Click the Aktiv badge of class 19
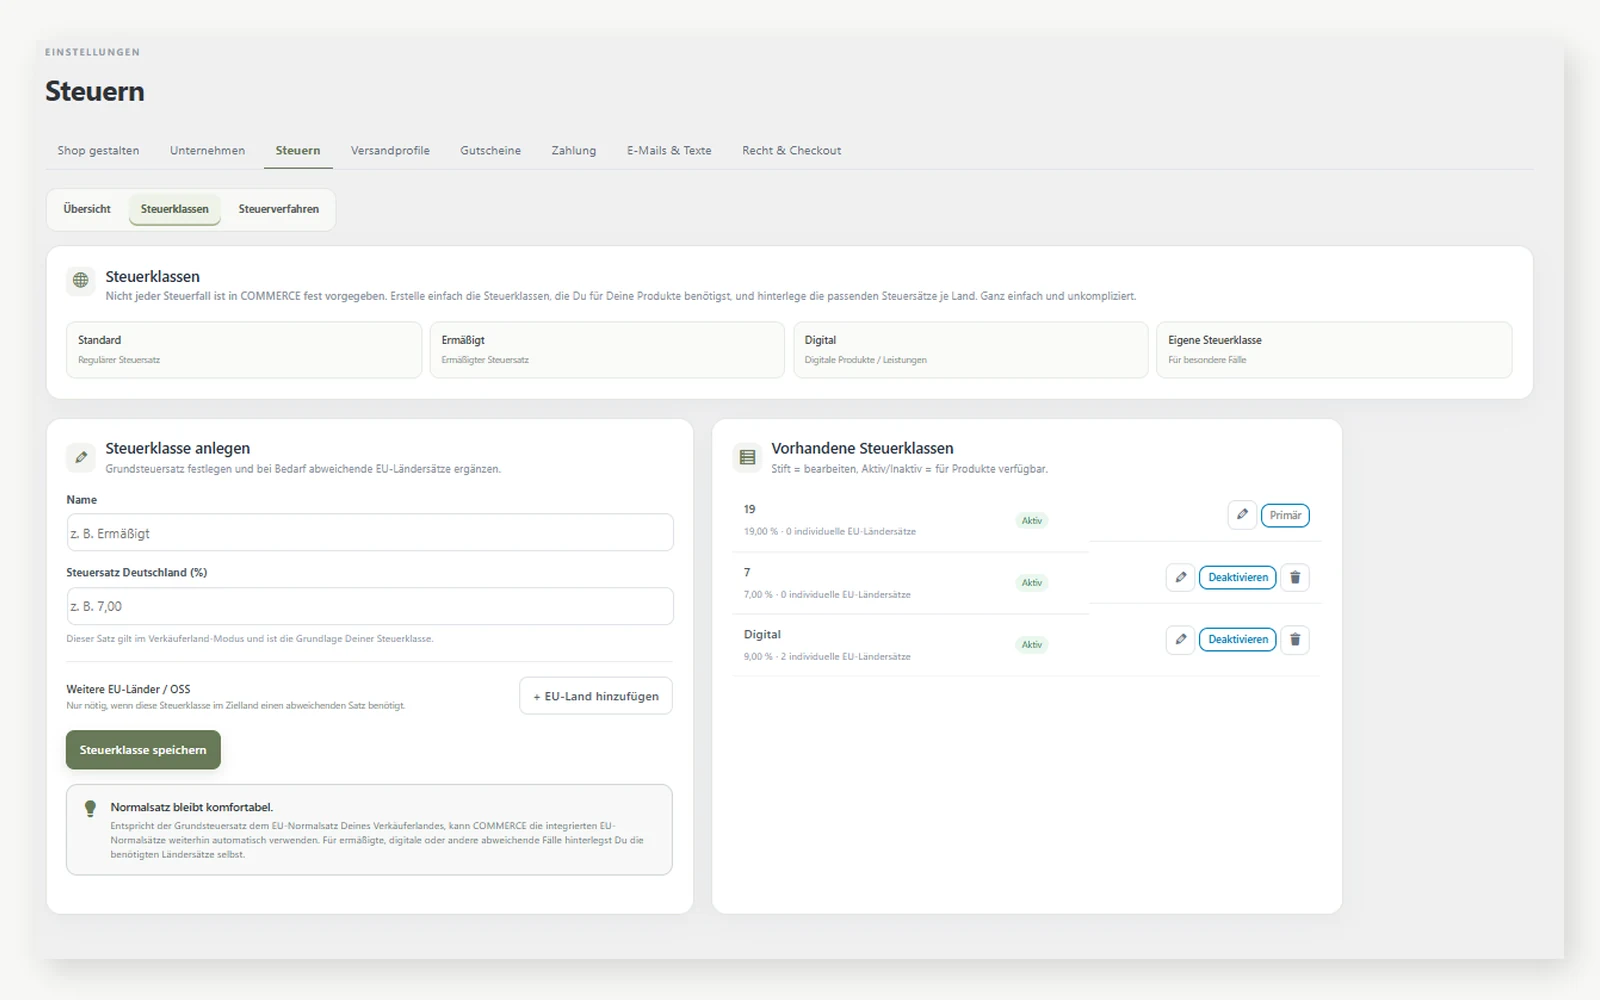1600x1000 pixels. [x=1032, y=520]
